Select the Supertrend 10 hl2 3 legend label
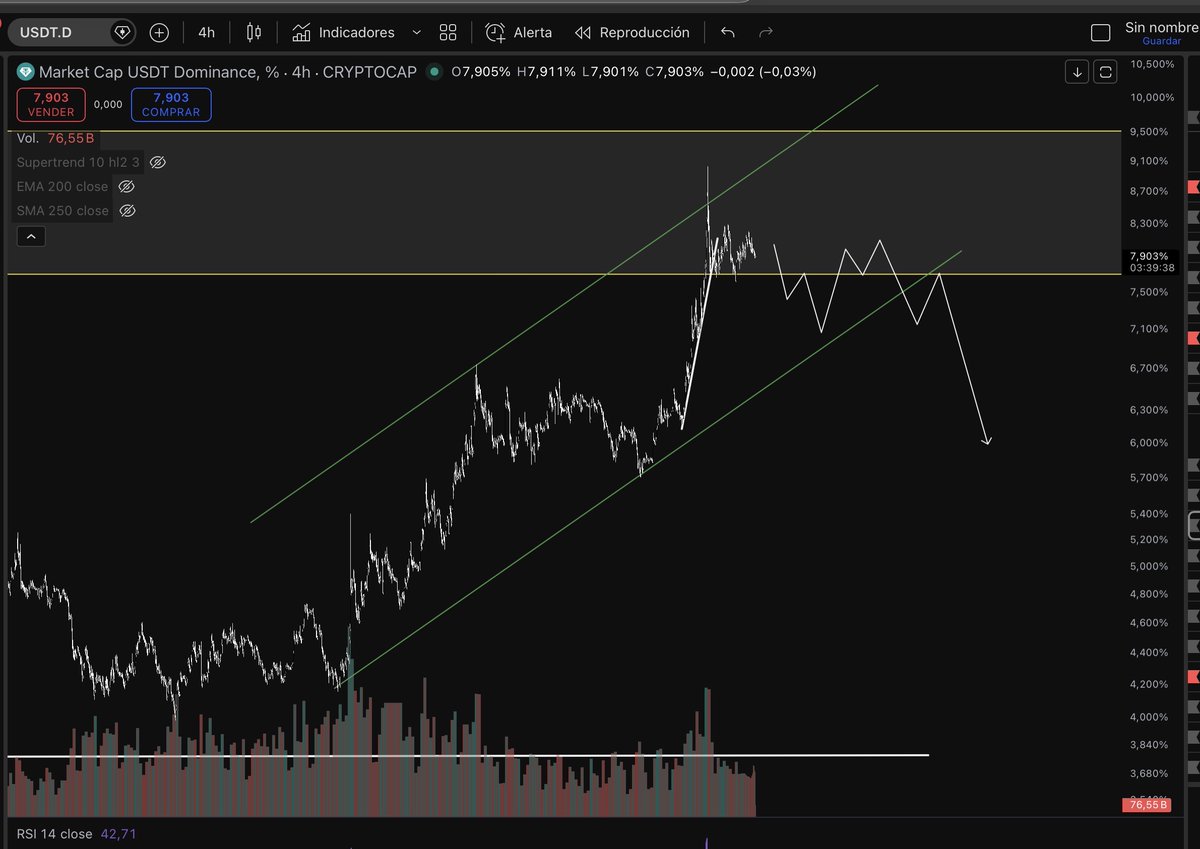1200x849 pixels. (x=79, y=162)
